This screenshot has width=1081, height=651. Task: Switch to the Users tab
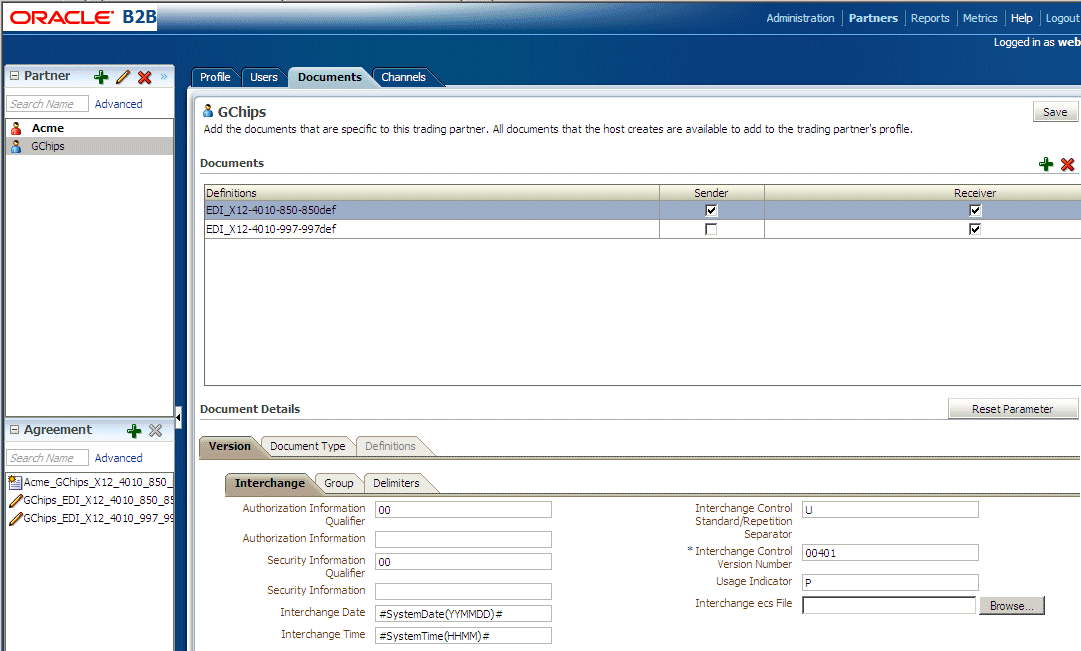pos(263,77)
